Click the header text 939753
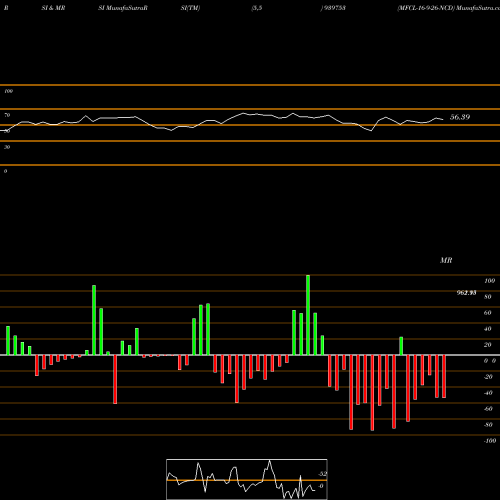Screen dimensions: 500x500 tap(334, 8)
